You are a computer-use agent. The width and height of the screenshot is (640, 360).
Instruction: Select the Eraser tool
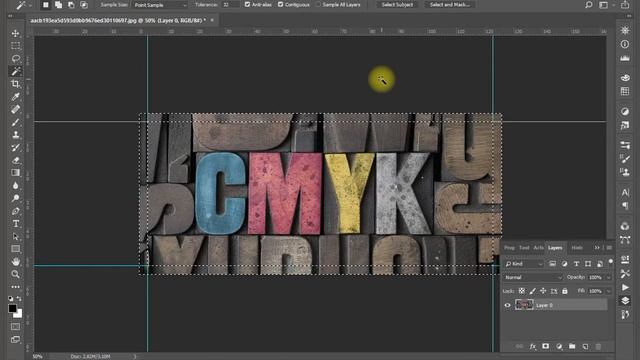(x=16, y=160)
